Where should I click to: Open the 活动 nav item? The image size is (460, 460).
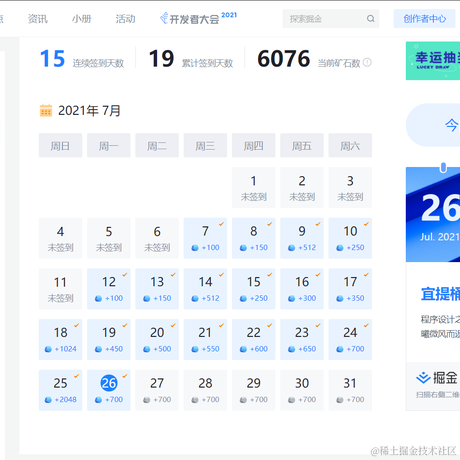pyautogui.click(x=125, y=19)
